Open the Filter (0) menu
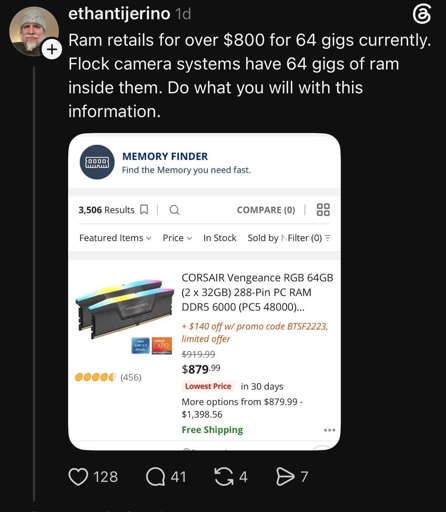446x512 pixels. pos(309,238)
